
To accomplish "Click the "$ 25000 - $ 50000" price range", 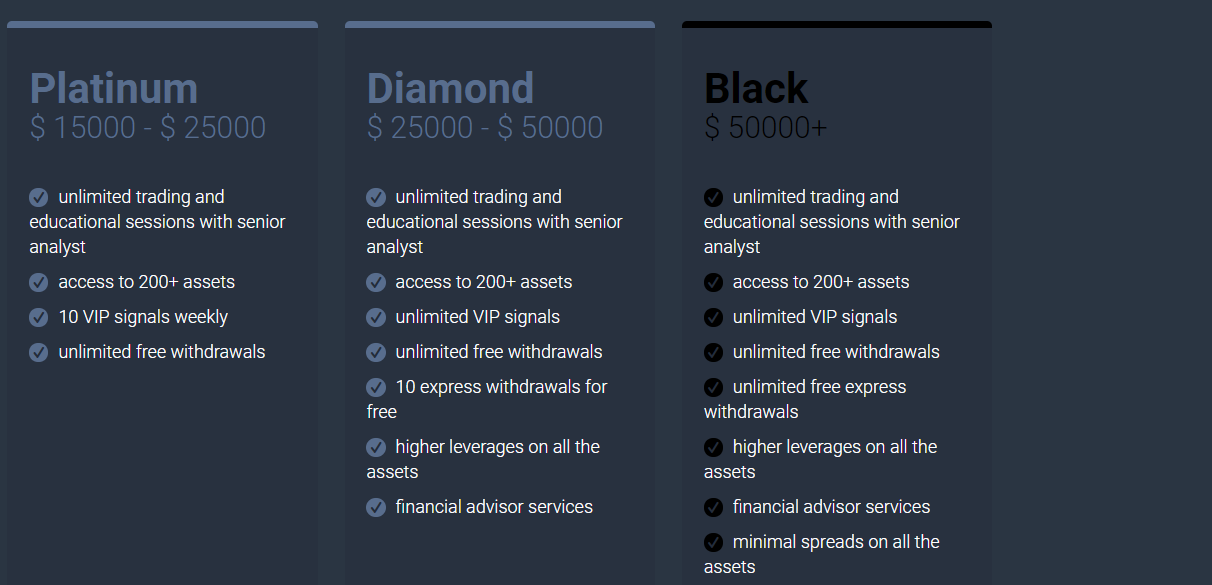I will (485, 128).
